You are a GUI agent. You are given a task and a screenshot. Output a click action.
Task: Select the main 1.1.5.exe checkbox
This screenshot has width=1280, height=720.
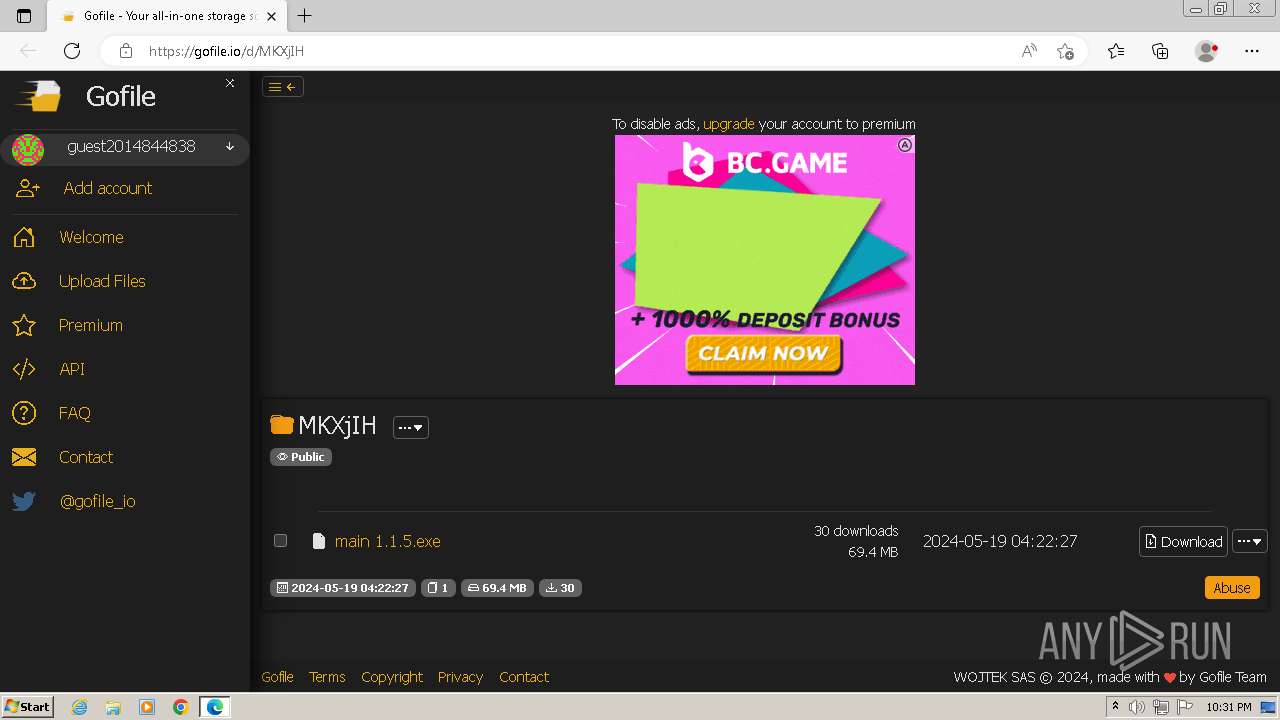281,540
